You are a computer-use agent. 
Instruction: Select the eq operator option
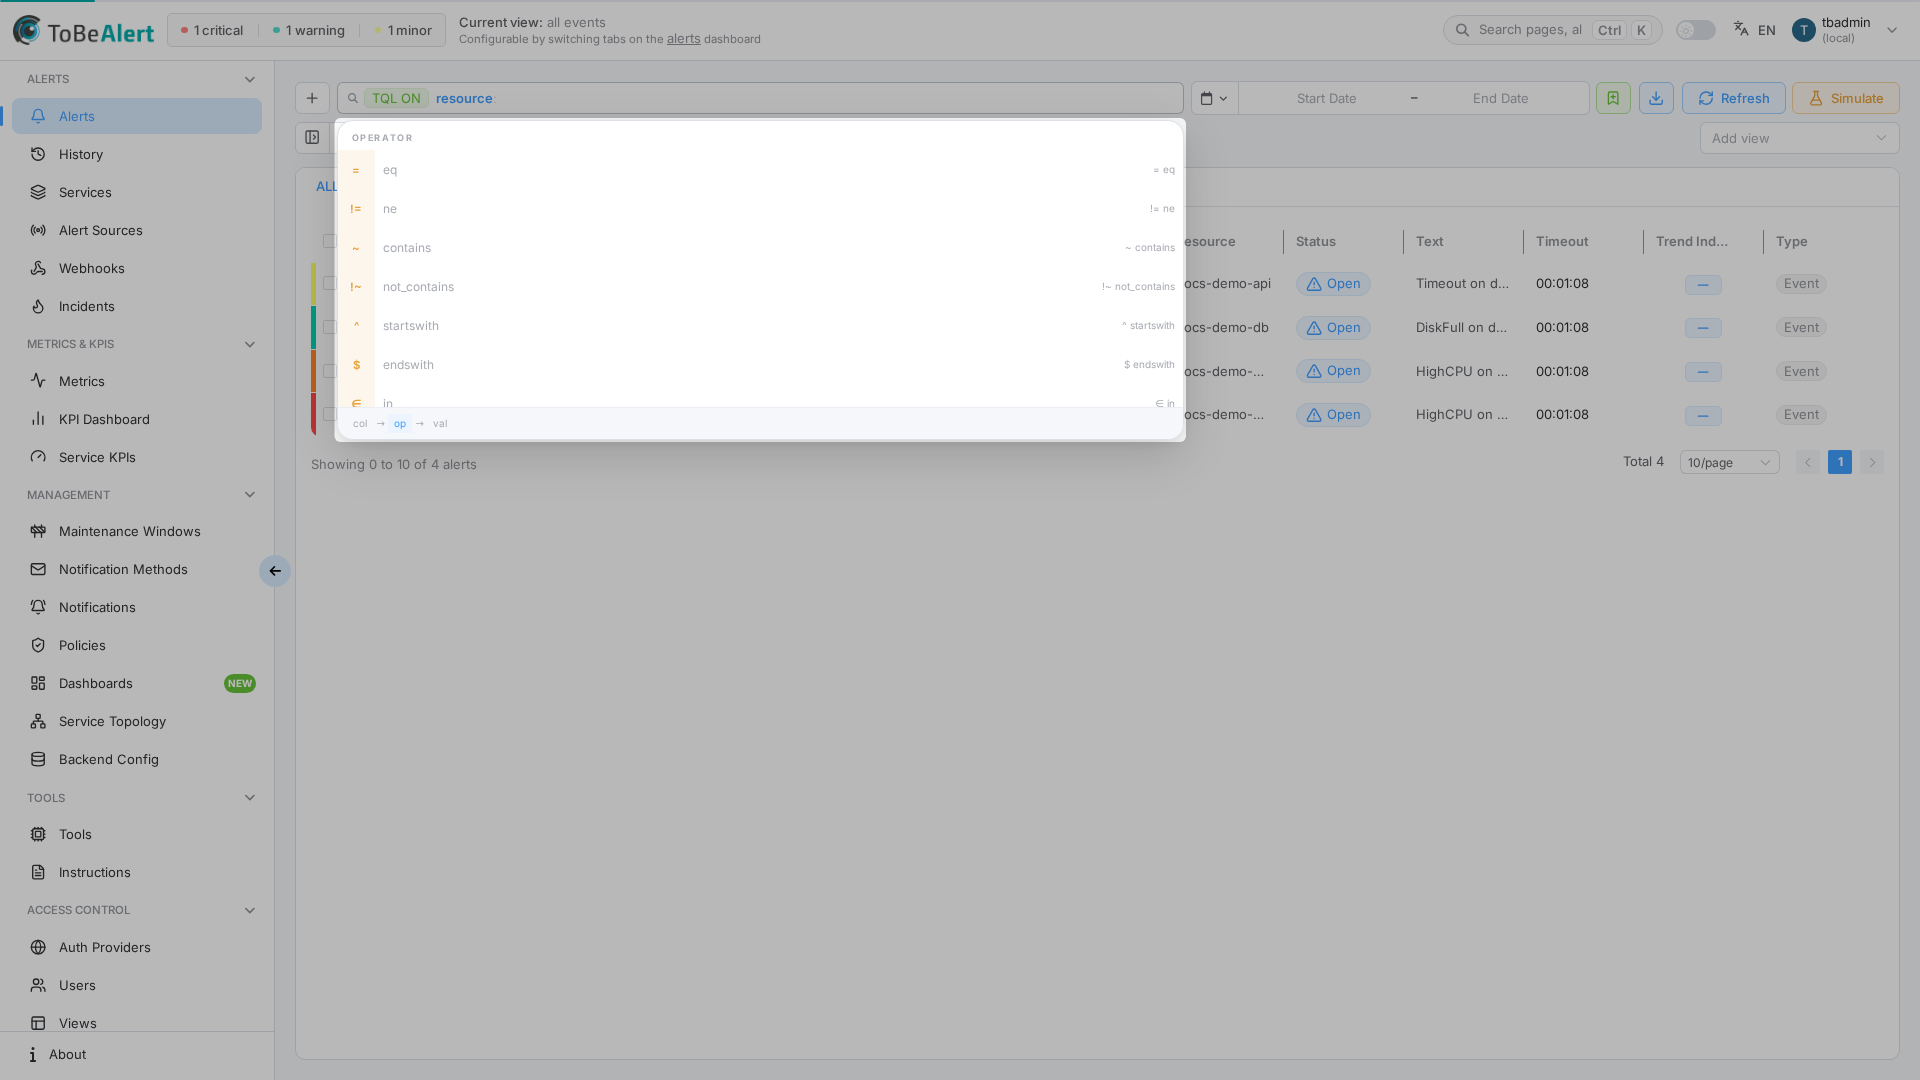click(x=760, y=170)
